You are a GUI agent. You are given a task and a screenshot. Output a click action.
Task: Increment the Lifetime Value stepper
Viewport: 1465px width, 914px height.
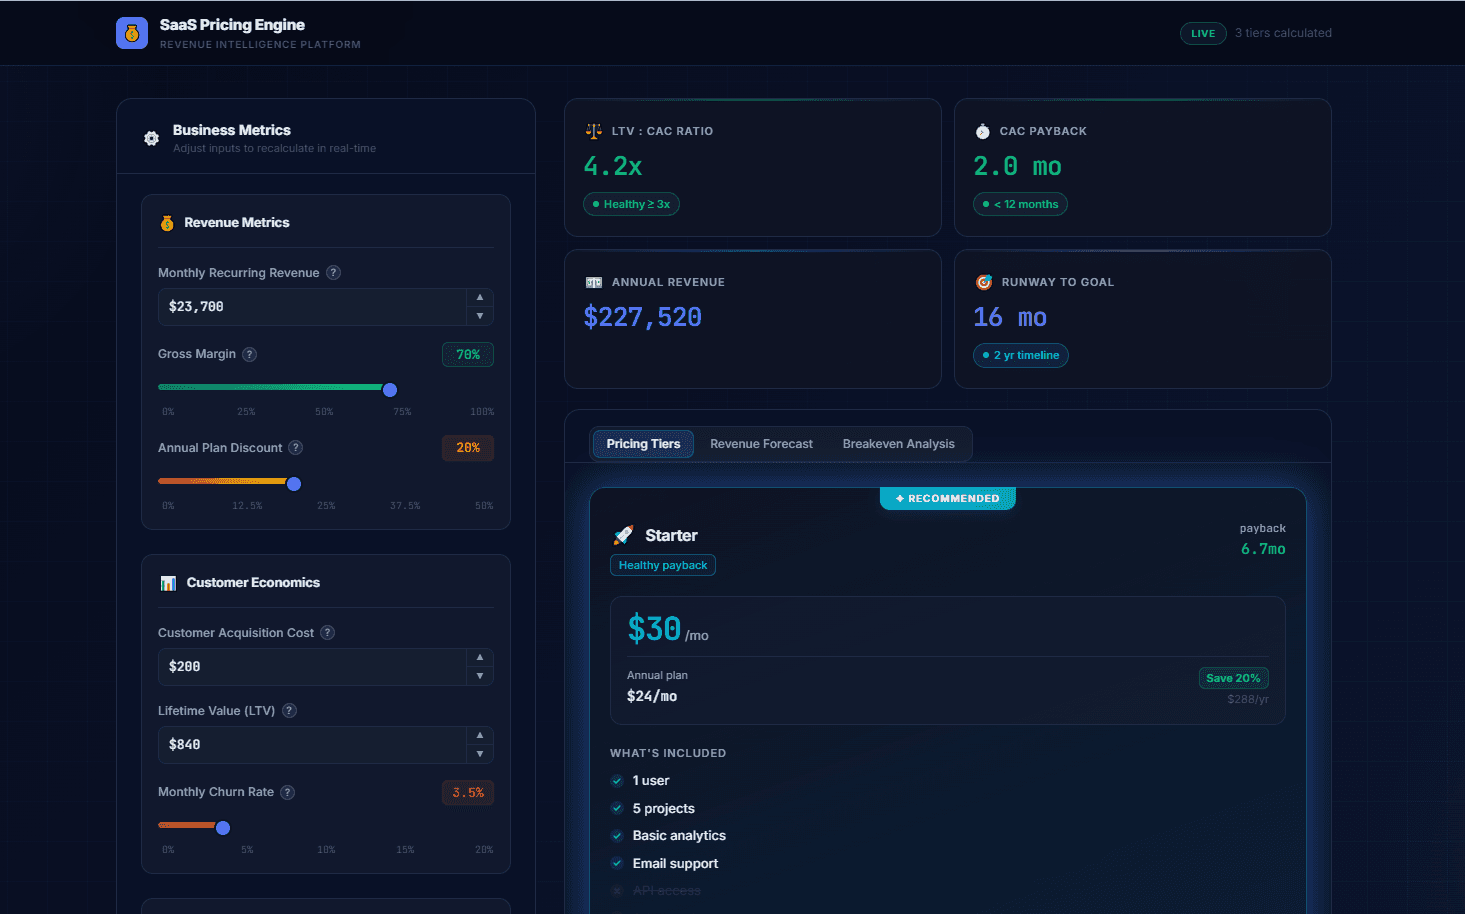pyautogui.click(x=480, y=735)
